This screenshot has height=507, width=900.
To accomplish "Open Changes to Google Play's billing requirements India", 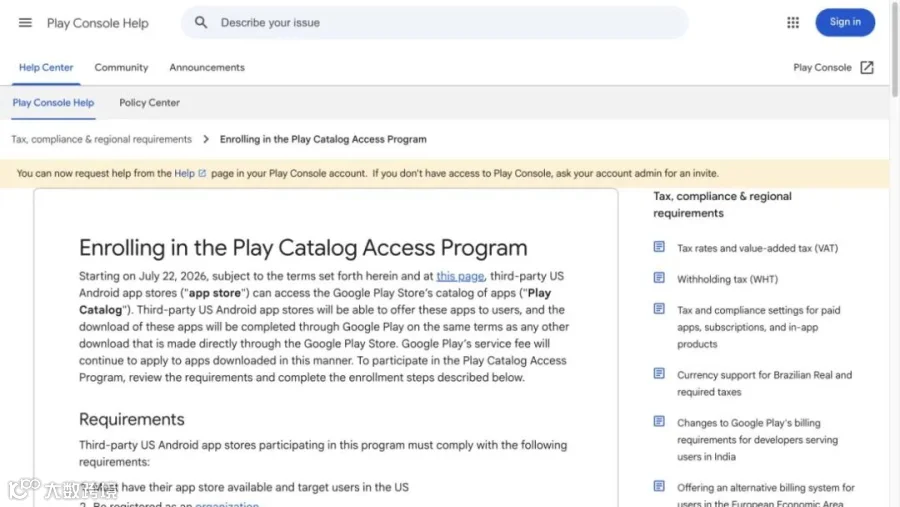I will (x=757, y=439).
